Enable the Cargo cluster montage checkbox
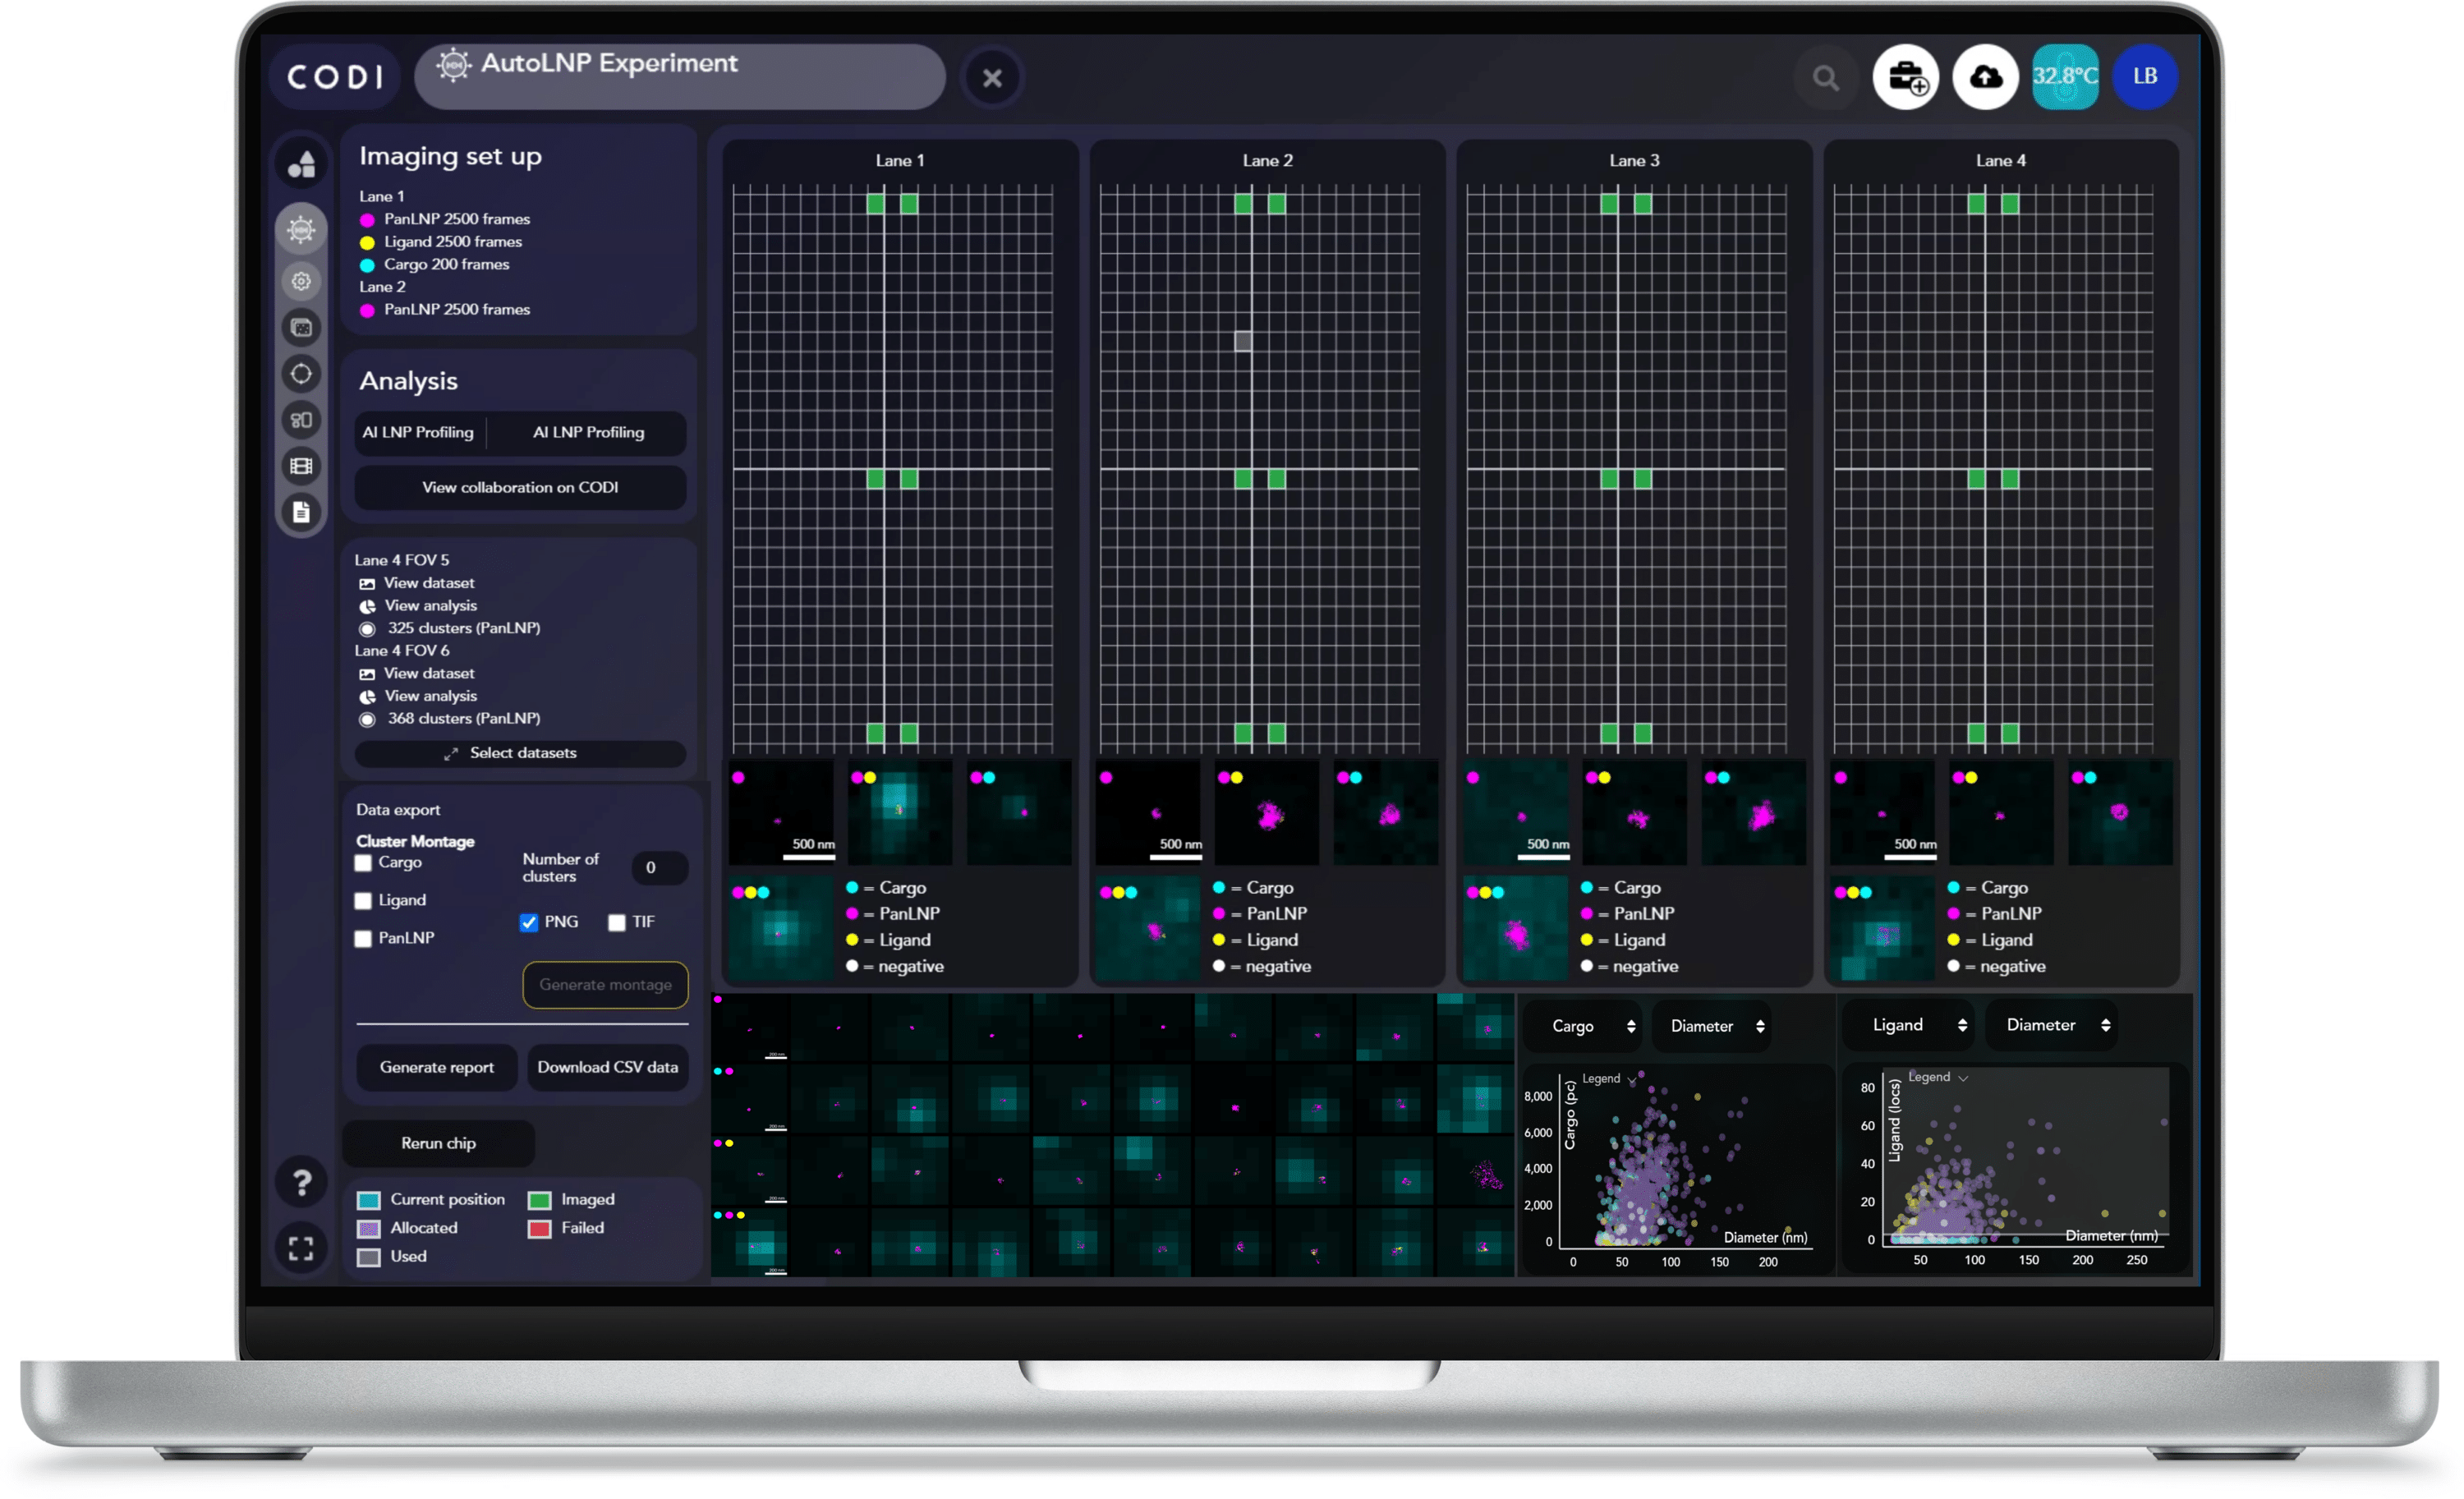The width and height of the screenshot is (2464, 1499). tap(364, 863)
